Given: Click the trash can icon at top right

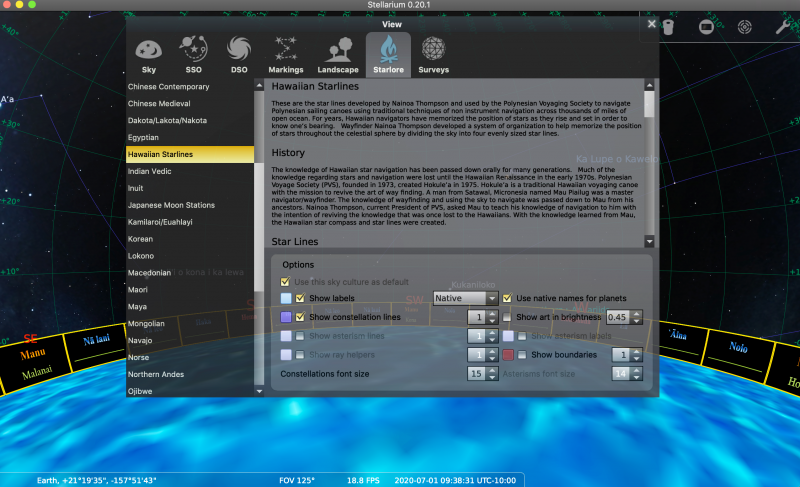Looking at the screenshot, I should click(668, 27).
